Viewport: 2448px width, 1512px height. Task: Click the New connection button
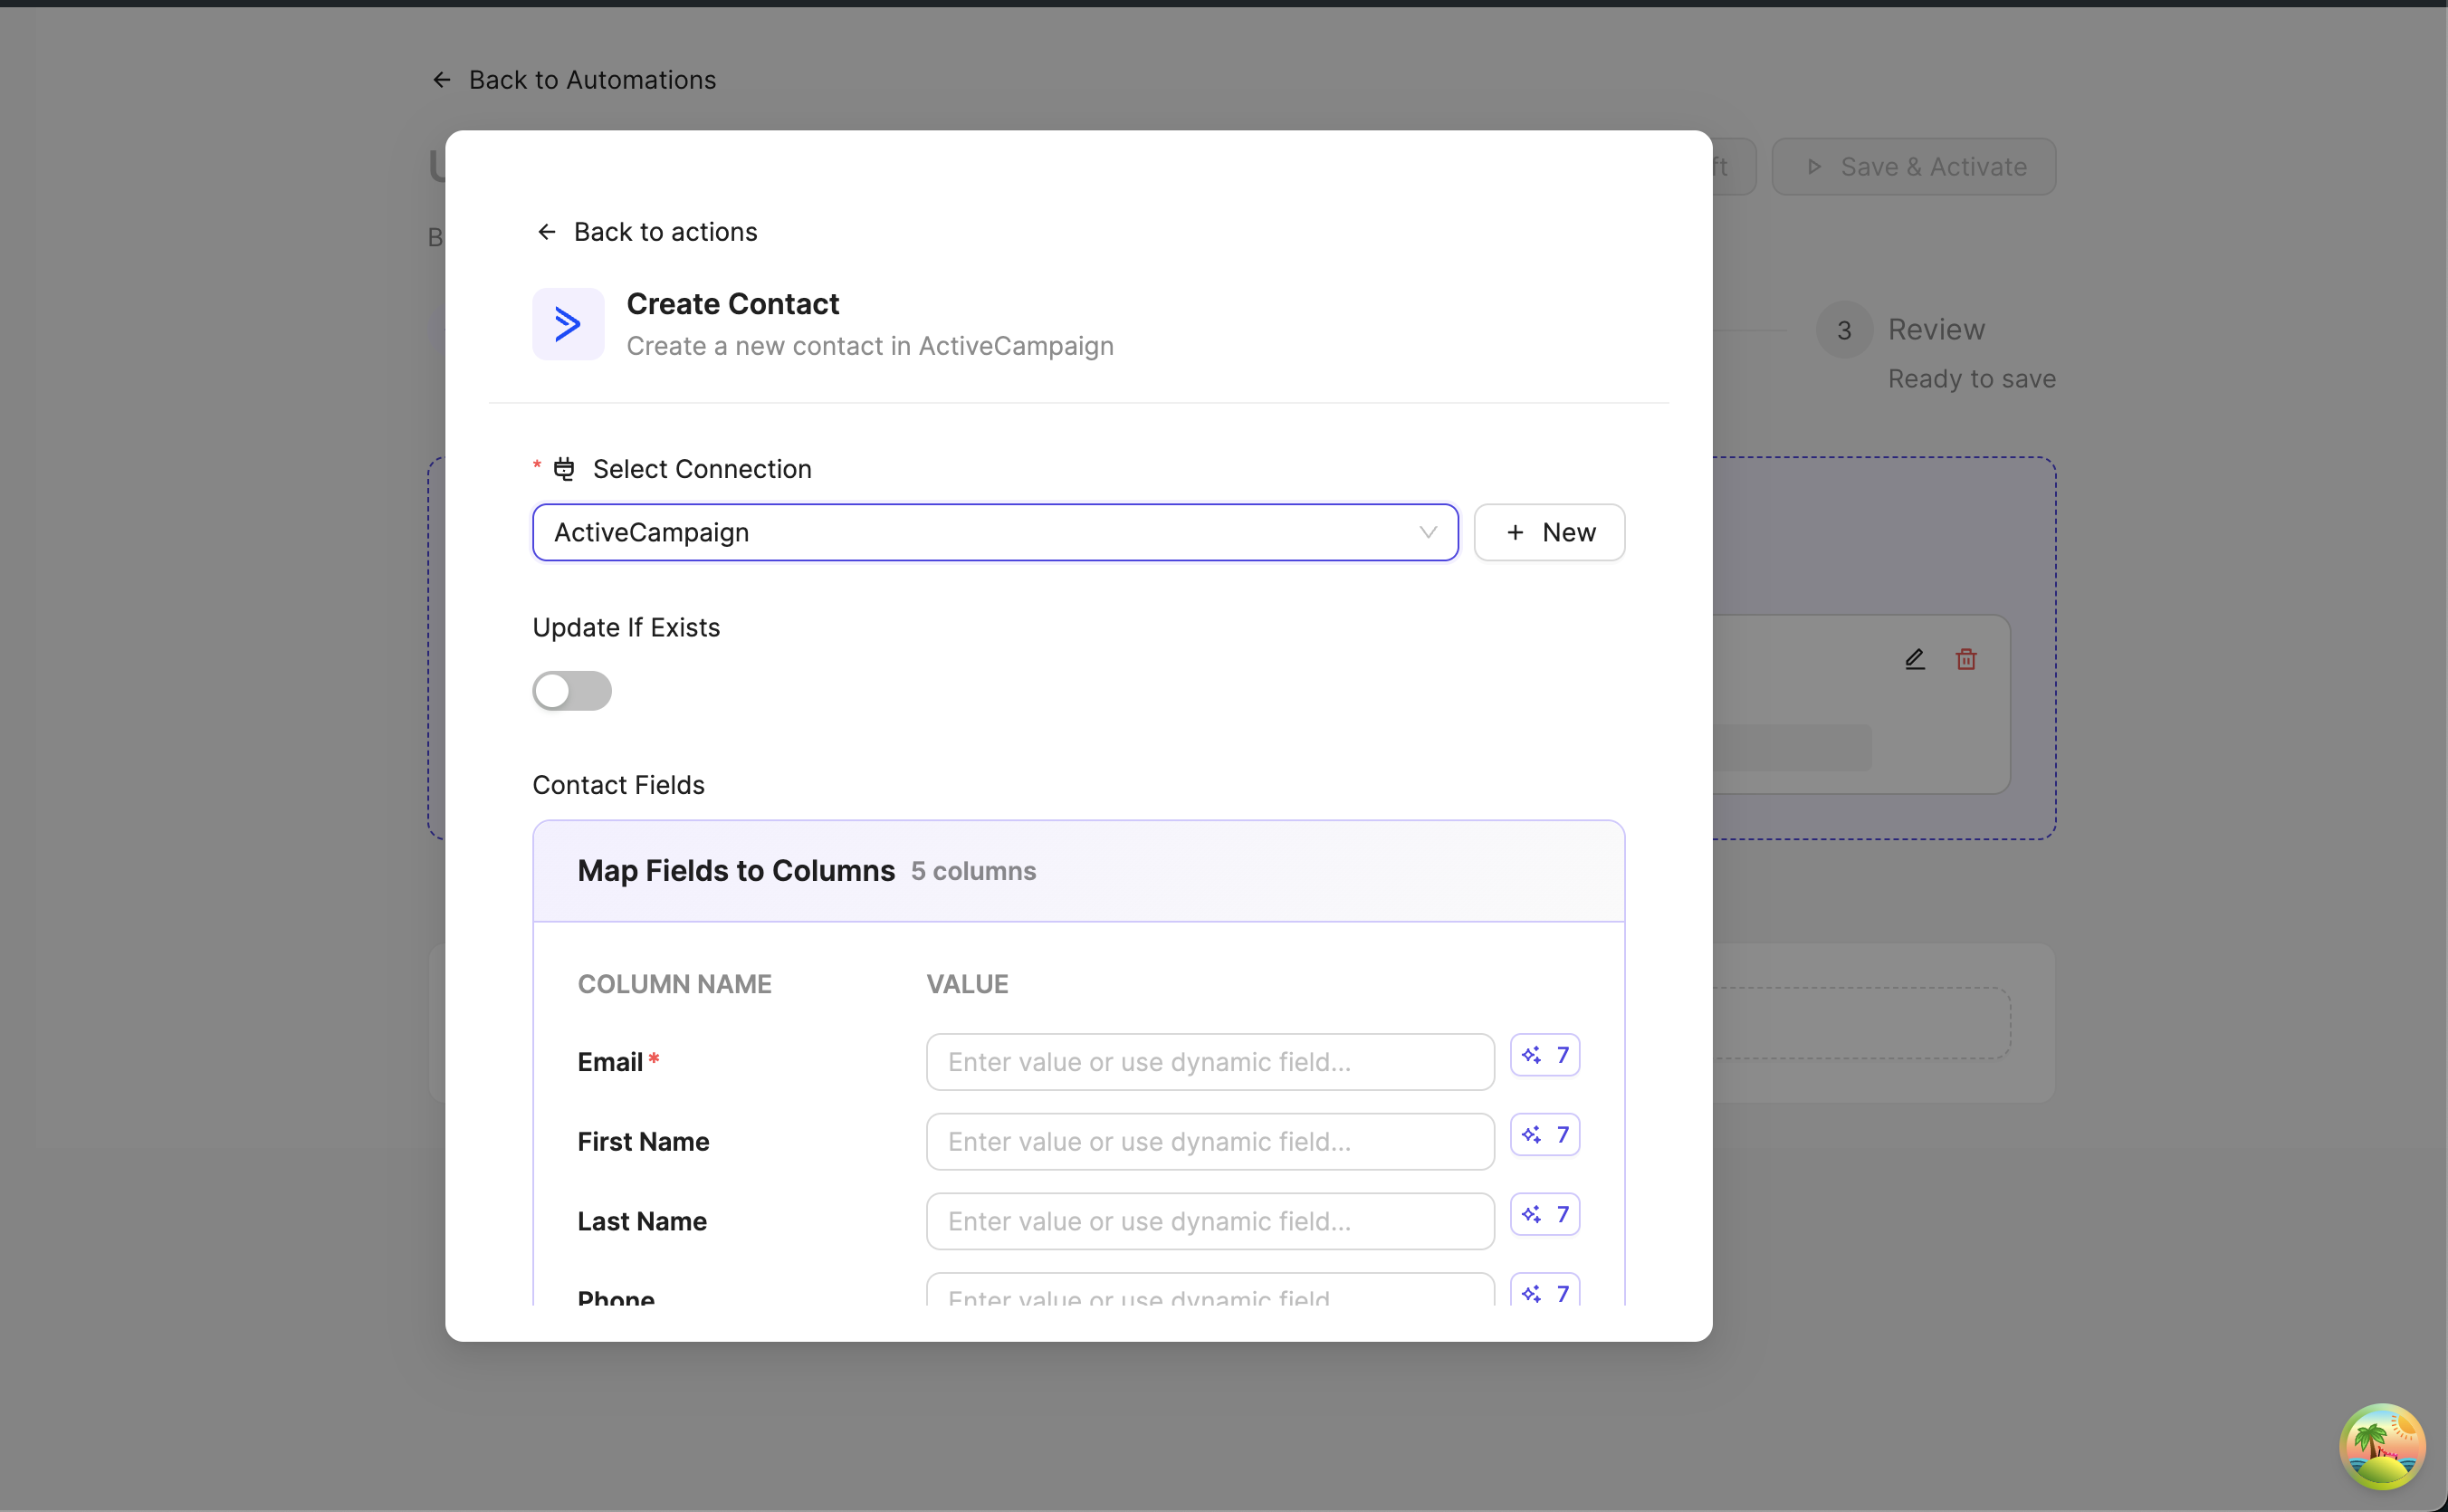[1549, 532]
